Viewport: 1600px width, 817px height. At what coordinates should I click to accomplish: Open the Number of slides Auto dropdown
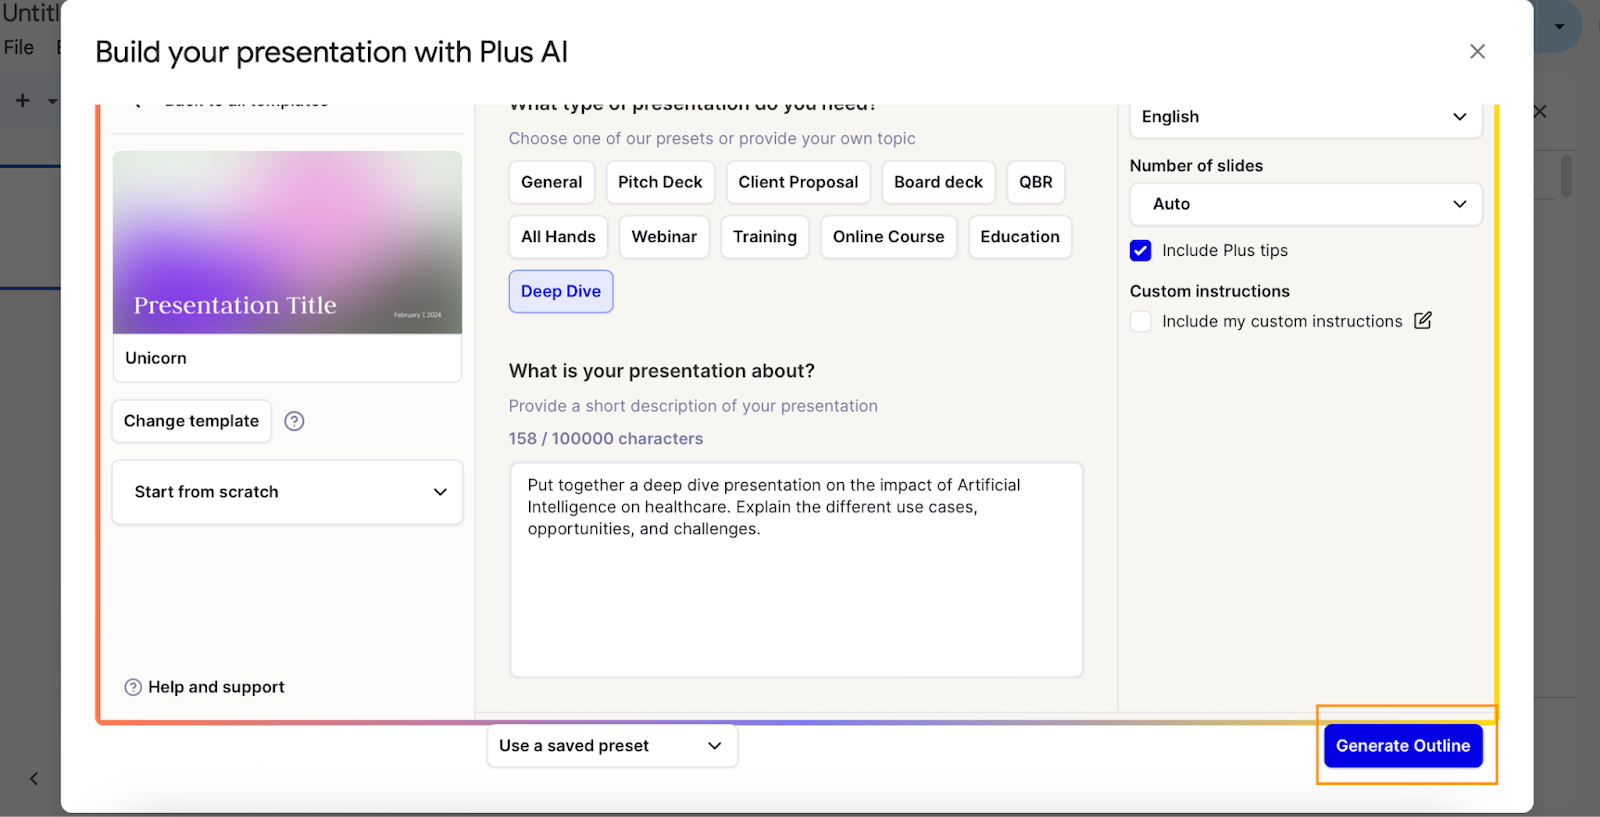tap(1305, 204)
